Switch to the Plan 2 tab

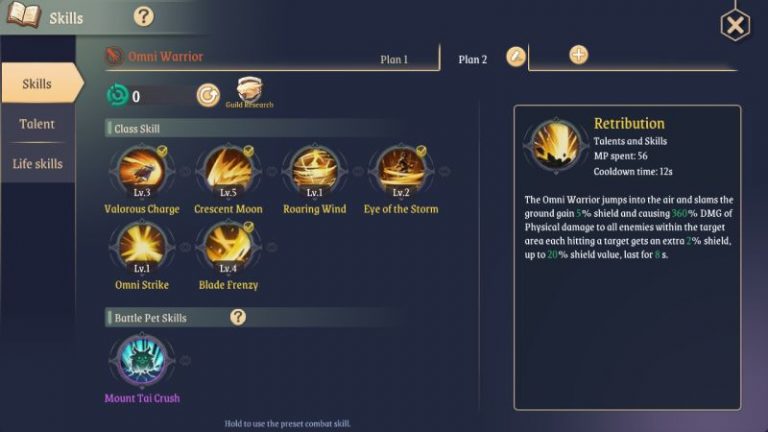(473, 60)
